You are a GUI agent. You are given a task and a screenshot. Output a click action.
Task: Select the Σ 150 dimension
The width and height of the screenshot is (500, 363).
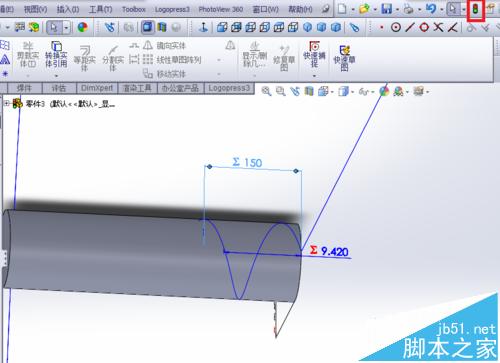[x=247, y=162]
